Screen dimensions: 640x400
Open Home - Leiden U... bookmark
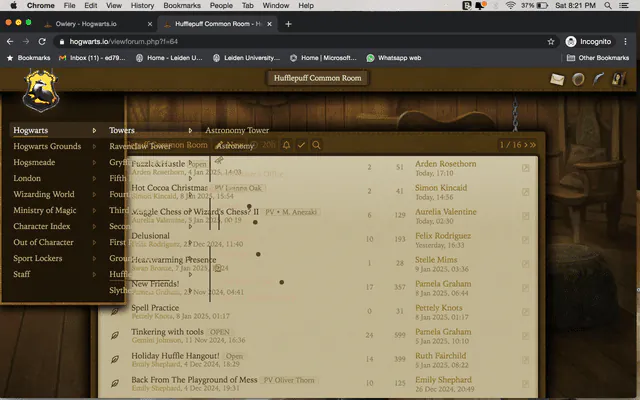169,58
